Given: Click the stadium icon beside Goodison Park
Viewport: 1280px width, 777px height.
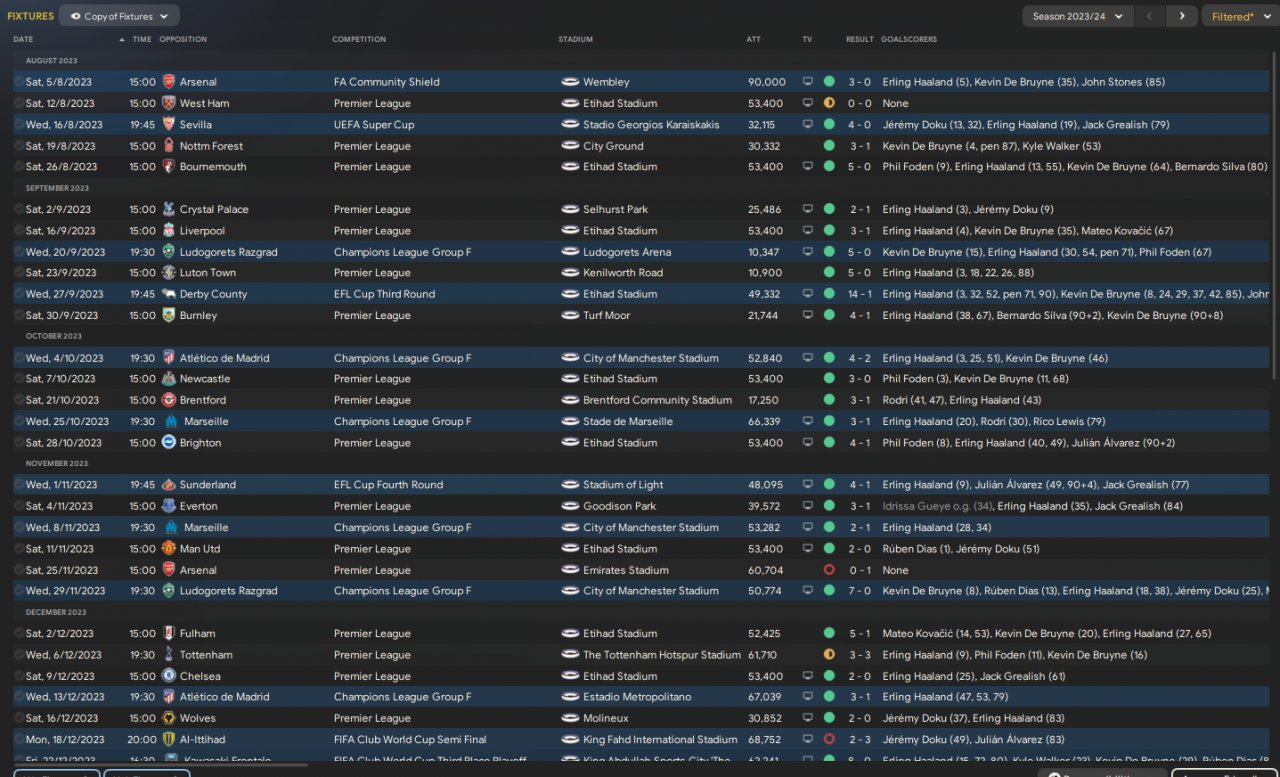Looking at the screenshot, I should (x=570, y=506).
